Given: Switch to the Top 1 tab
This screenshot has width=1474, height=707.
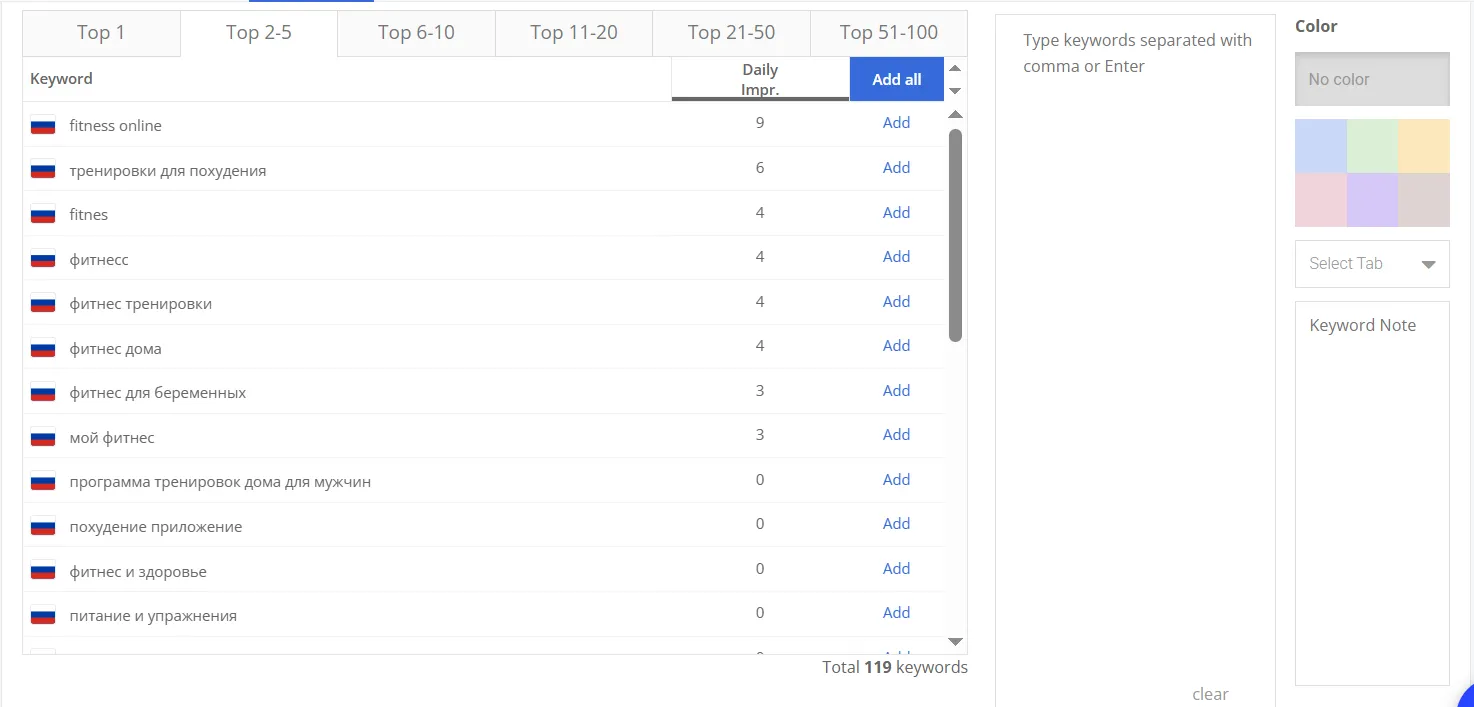Looking at the screenshot, I should (x=101, y=33).
